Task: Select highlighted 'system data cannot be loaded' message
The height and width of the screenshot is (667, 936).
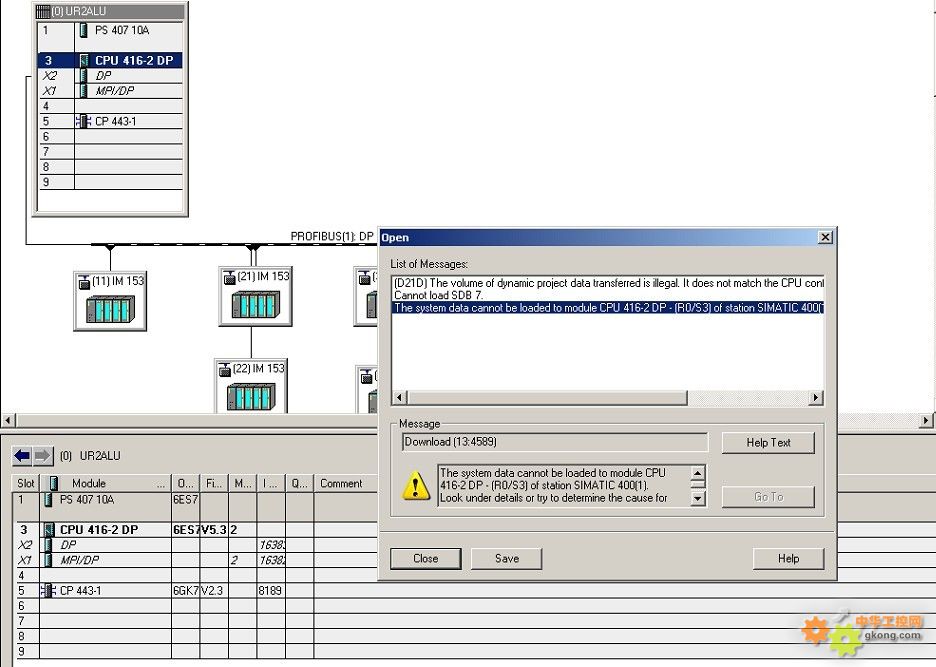Action: (x=608, y=308)
